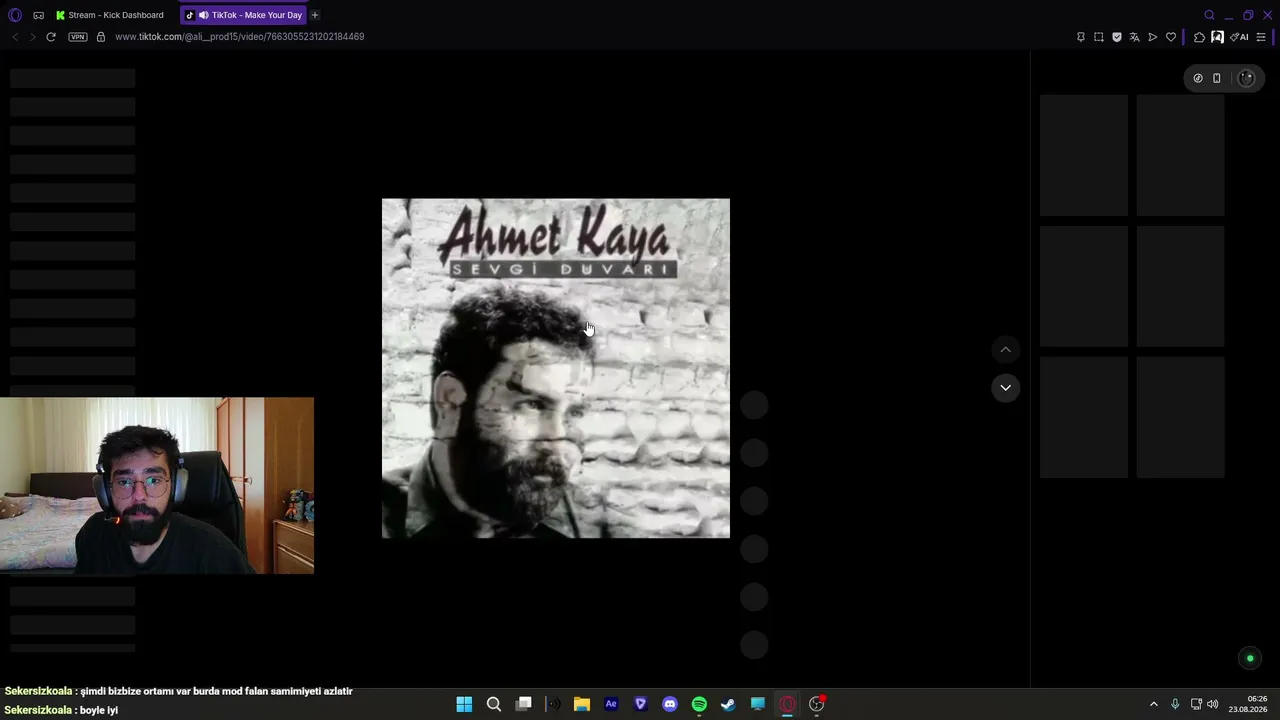Open the TikTok mobile app icon

click(1217, 78)
